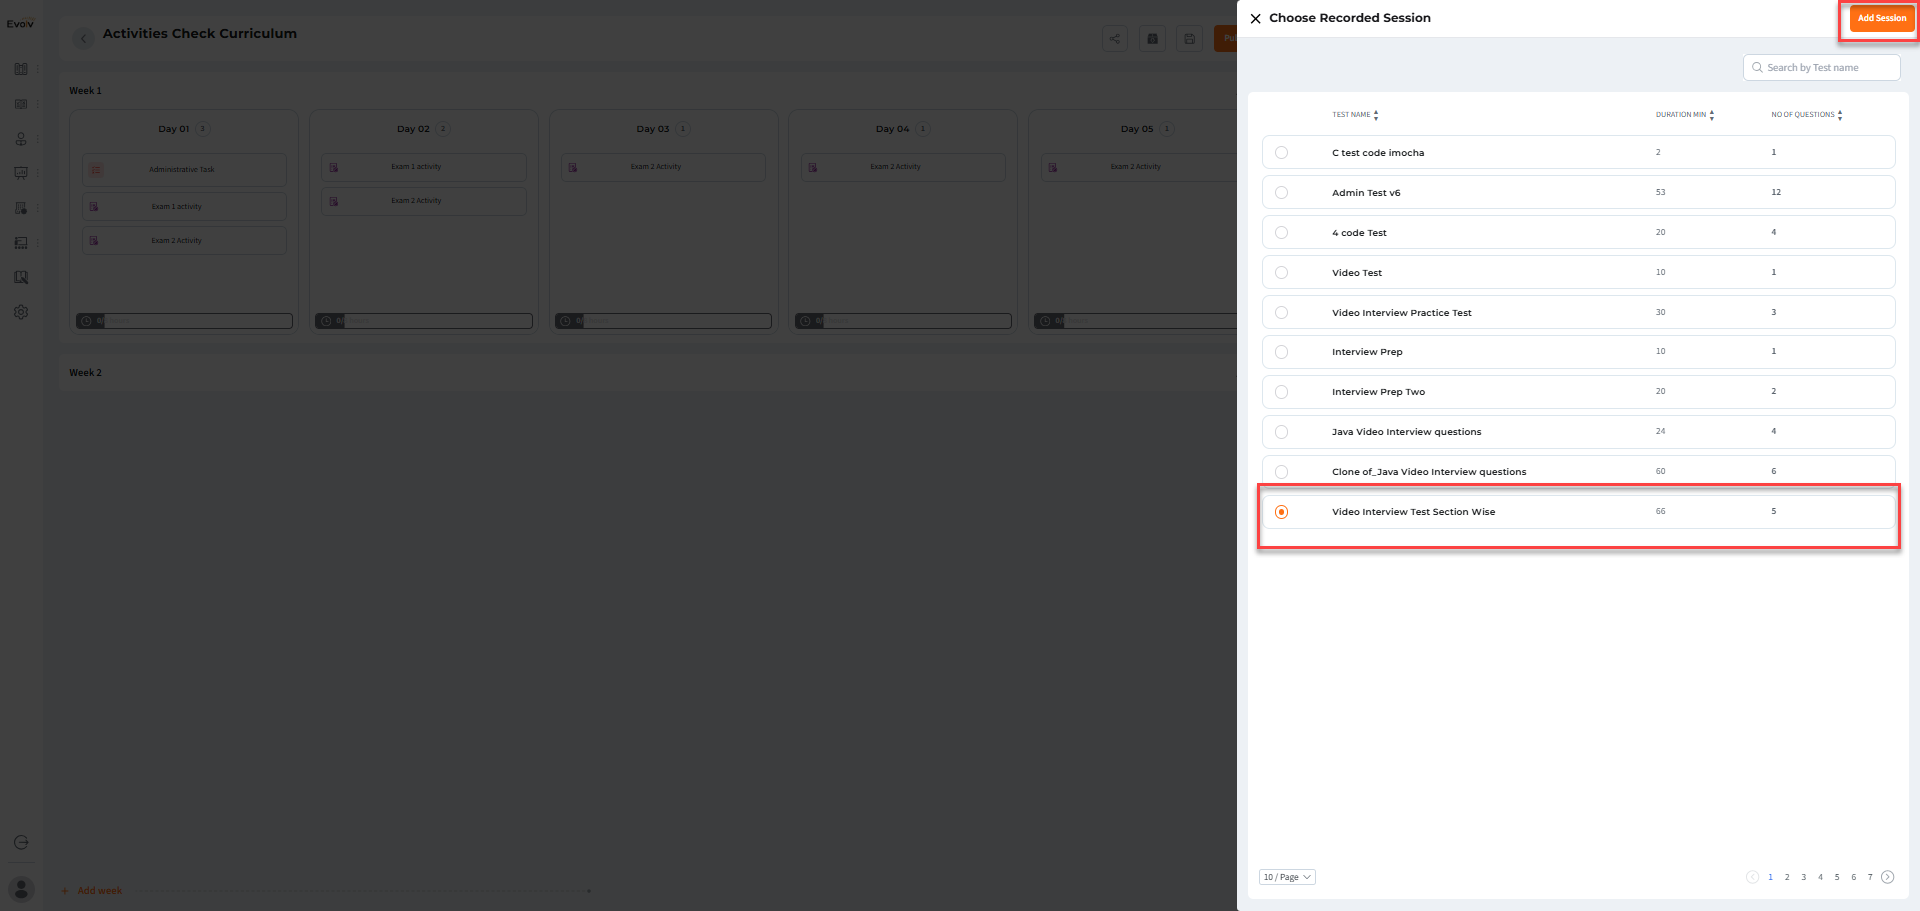Expand the presentation chart sidebar submenu dots
The width and height of the screenshot is (1920, 911).
pyautogui.click(x=38, y=173)
